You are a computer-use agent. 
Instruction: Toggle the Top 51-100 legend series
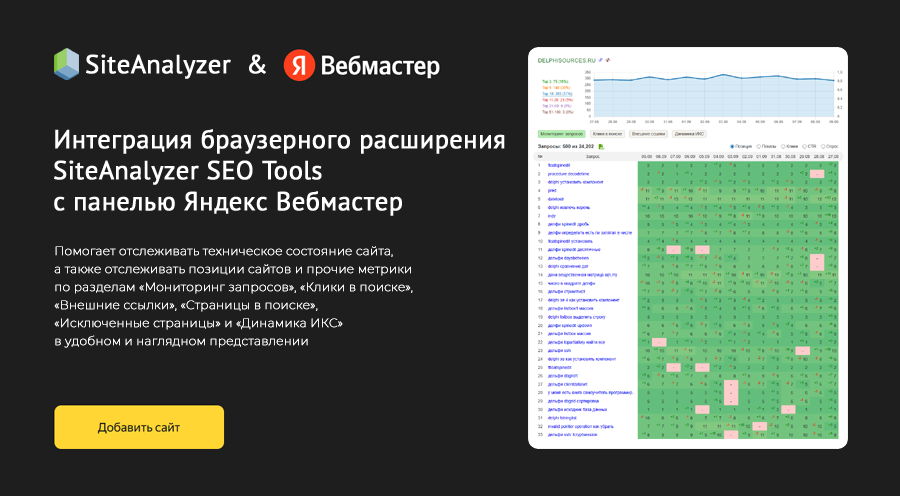(556, 112)
